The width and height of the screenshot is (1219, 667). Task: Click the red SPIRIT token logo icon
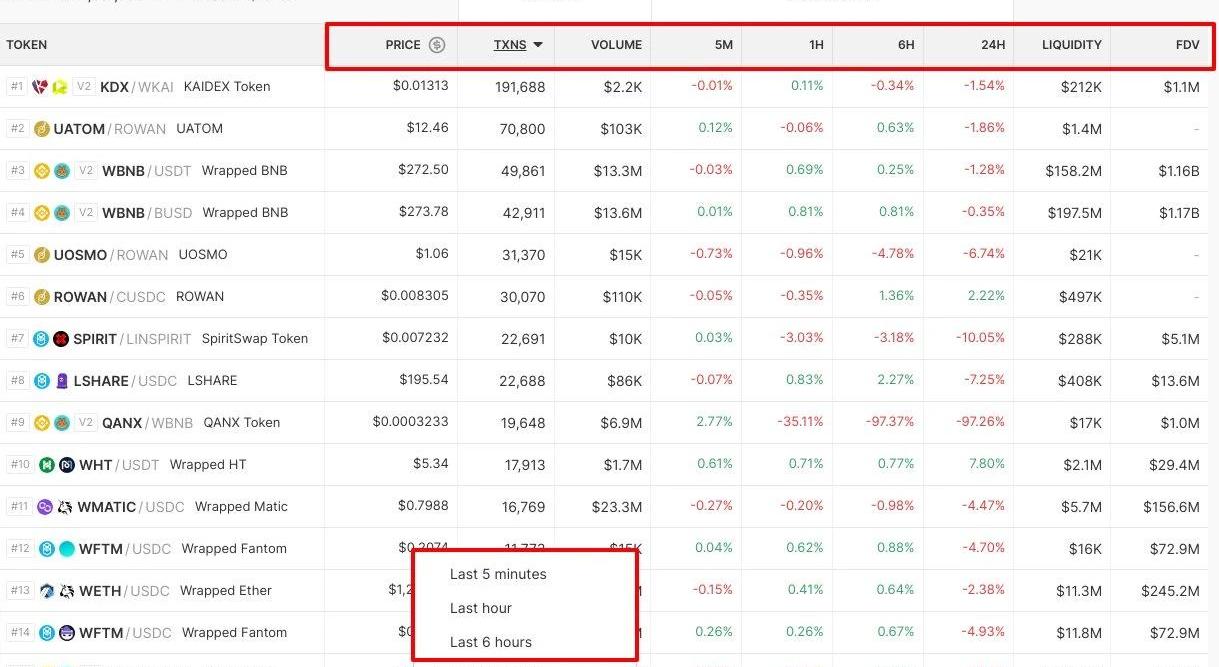point(61,339)
